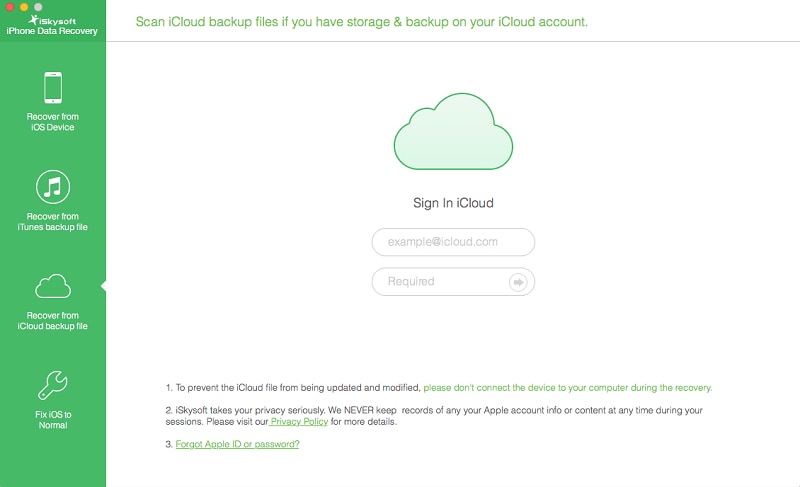
Task: Open the wrench repair icon
Action: pos(53,385)
